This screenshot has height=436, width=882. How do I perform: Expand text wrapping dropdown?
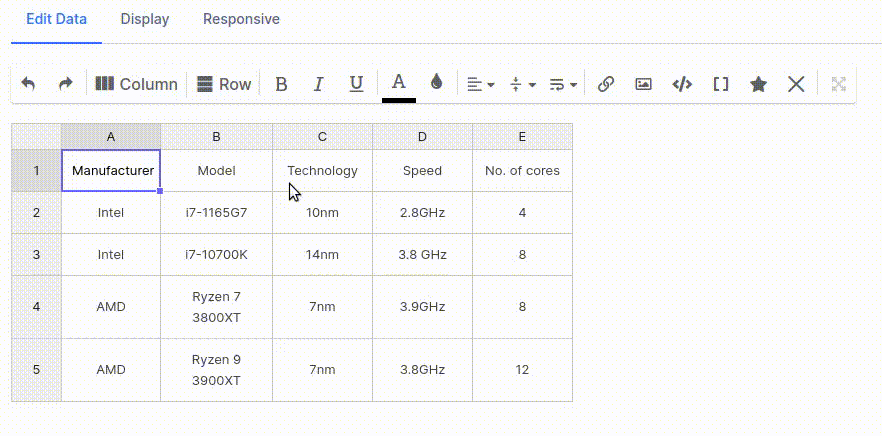563,85
